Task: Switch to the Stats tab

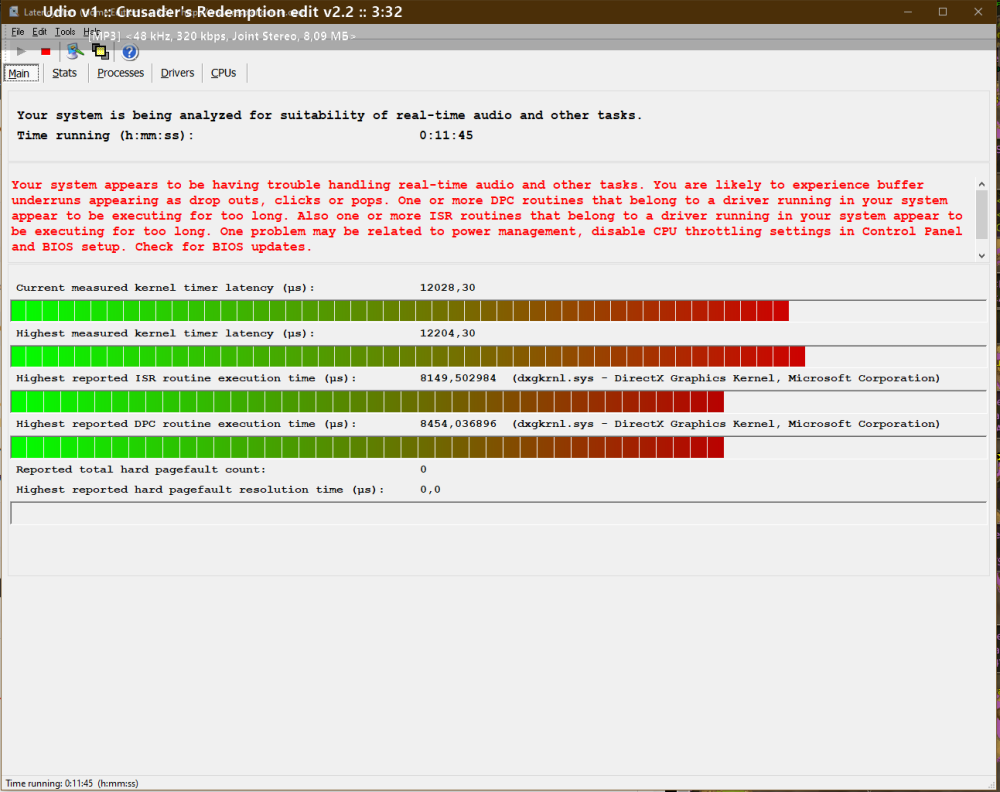Action: (65, 73)
